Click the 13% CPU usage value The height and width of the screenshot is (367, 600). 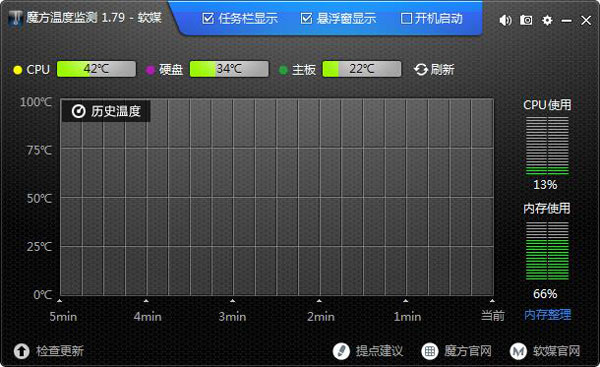tap(545, 185)
